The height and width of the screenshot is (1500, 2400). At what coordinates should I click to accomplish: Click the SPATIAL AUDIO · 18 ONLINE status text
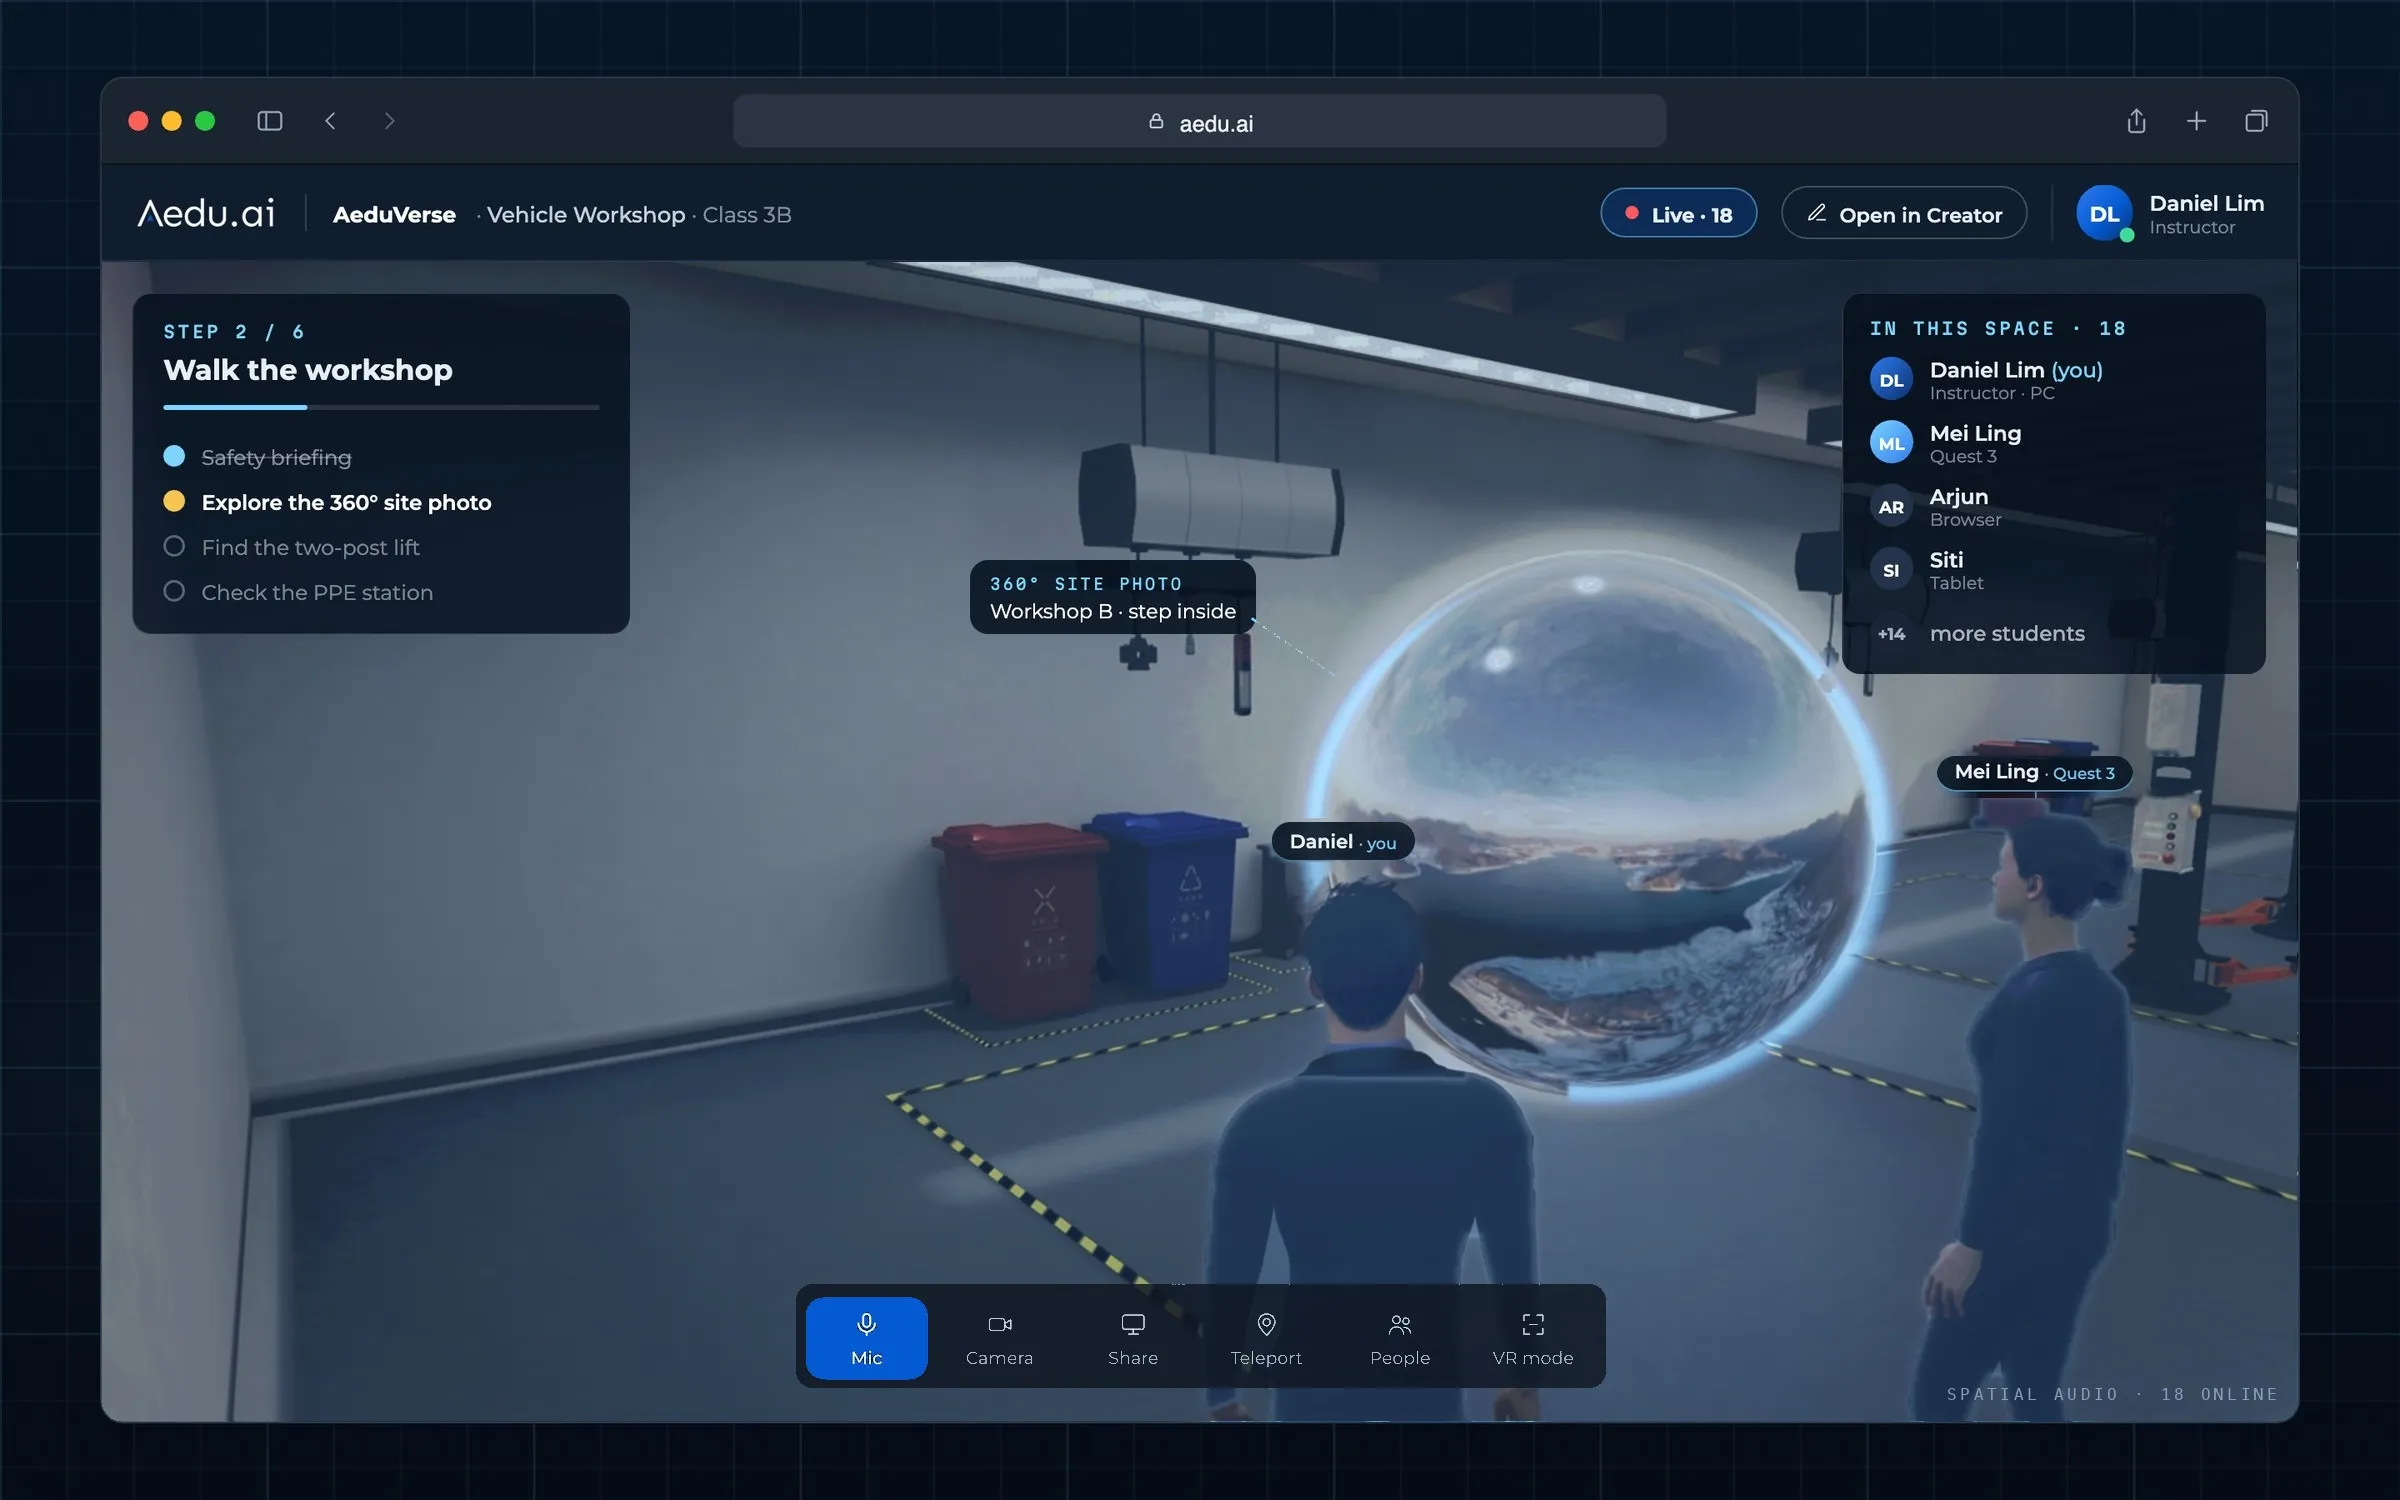click(2112, 1394)
